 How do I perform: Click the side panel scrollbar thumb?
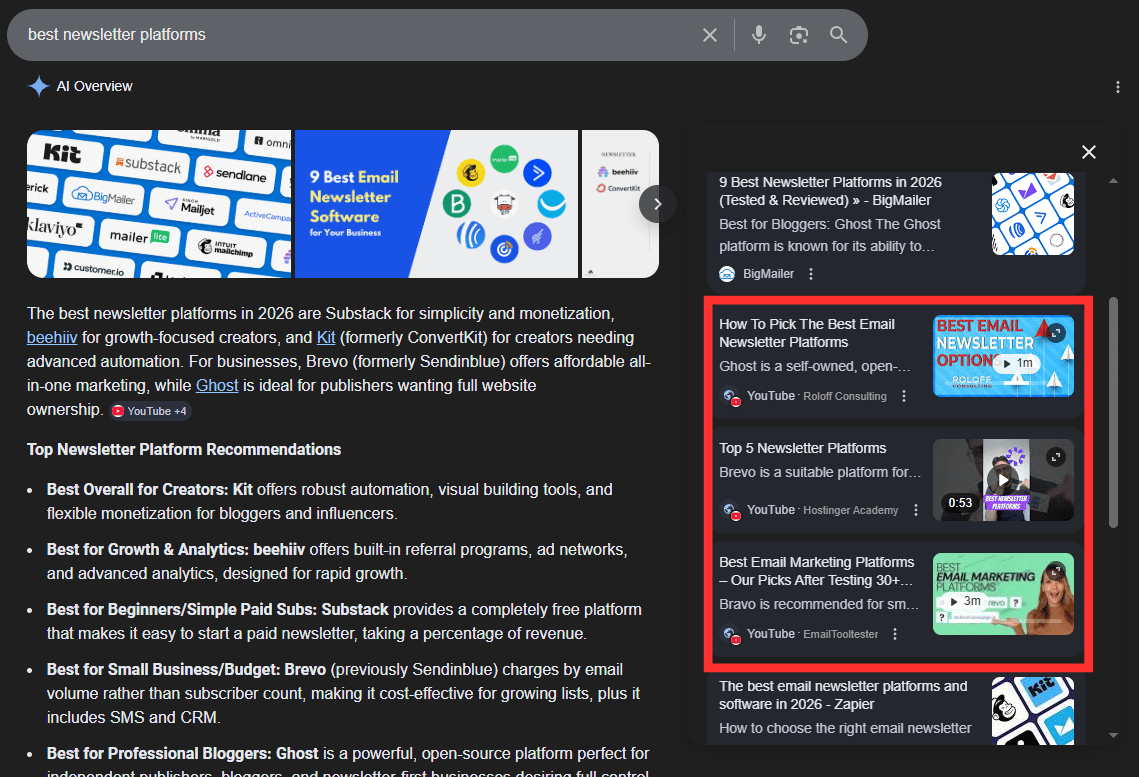point(1114,412)
